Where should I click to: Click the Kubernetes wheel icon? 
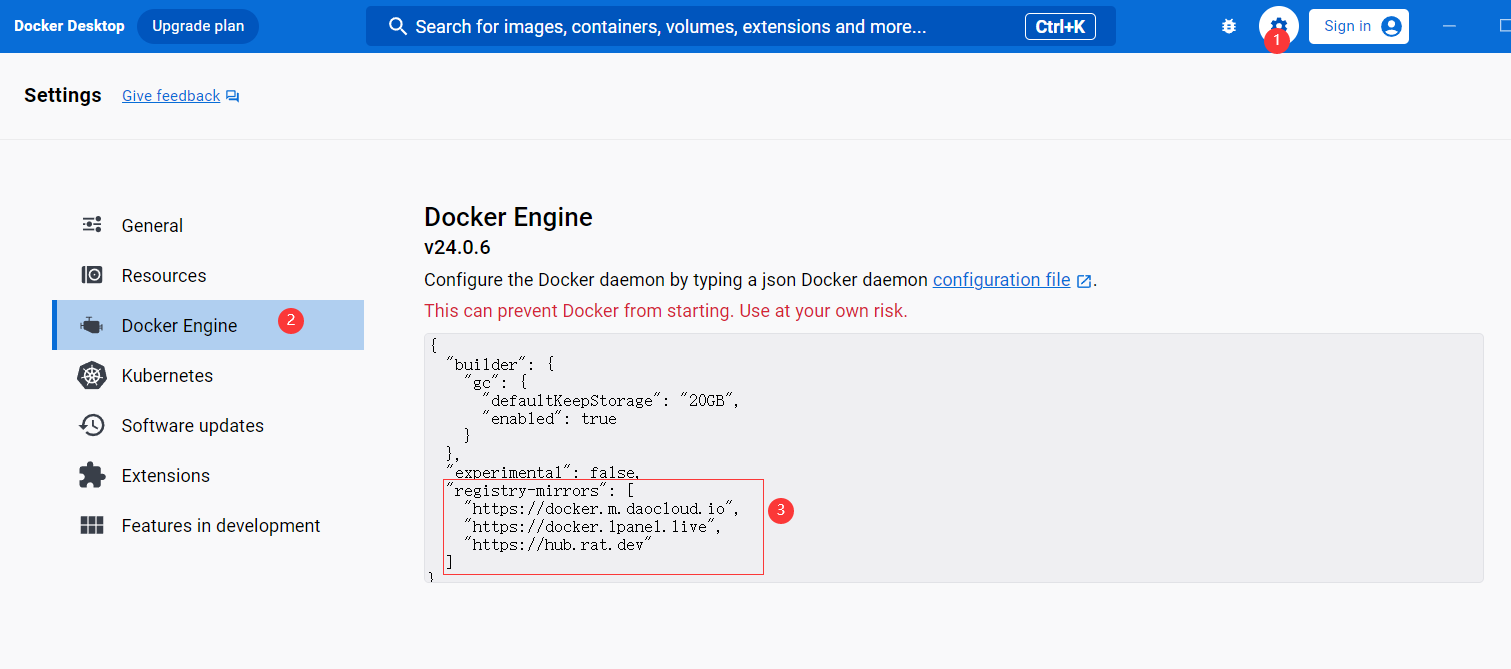coord(92,375)
